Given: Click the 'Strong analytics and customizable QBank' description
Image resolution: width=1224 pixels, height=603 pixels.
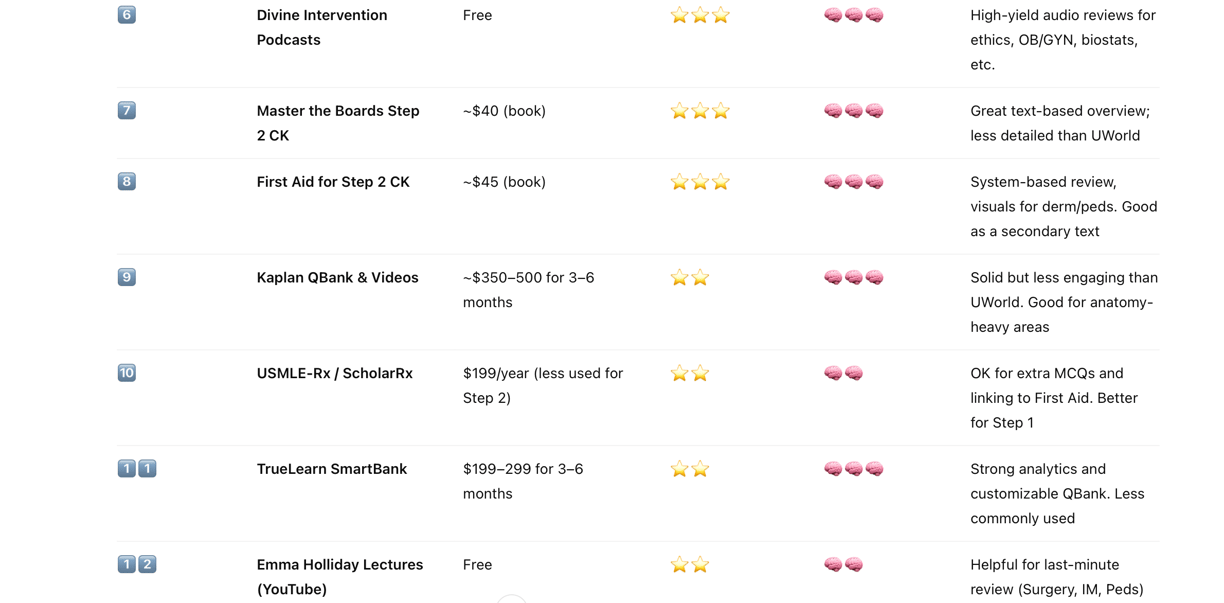Looking at the screenshot, I should [x=1057, y=494].
